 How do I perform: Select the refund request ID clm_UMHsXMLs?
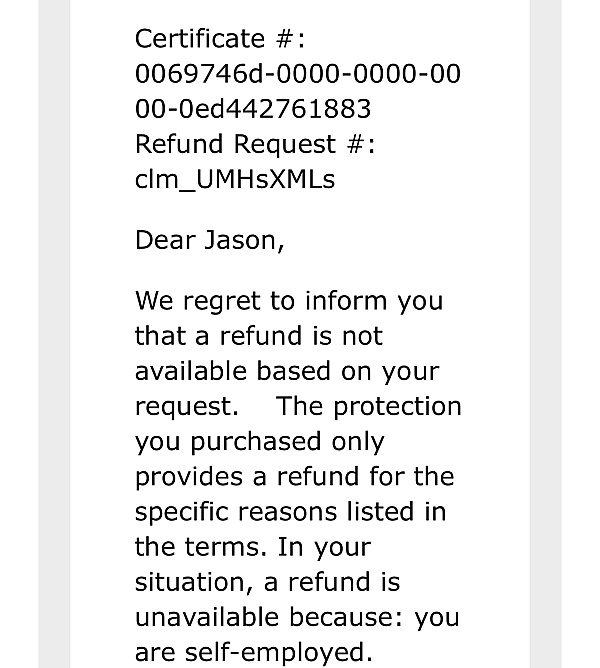click(x=235, y=179)
